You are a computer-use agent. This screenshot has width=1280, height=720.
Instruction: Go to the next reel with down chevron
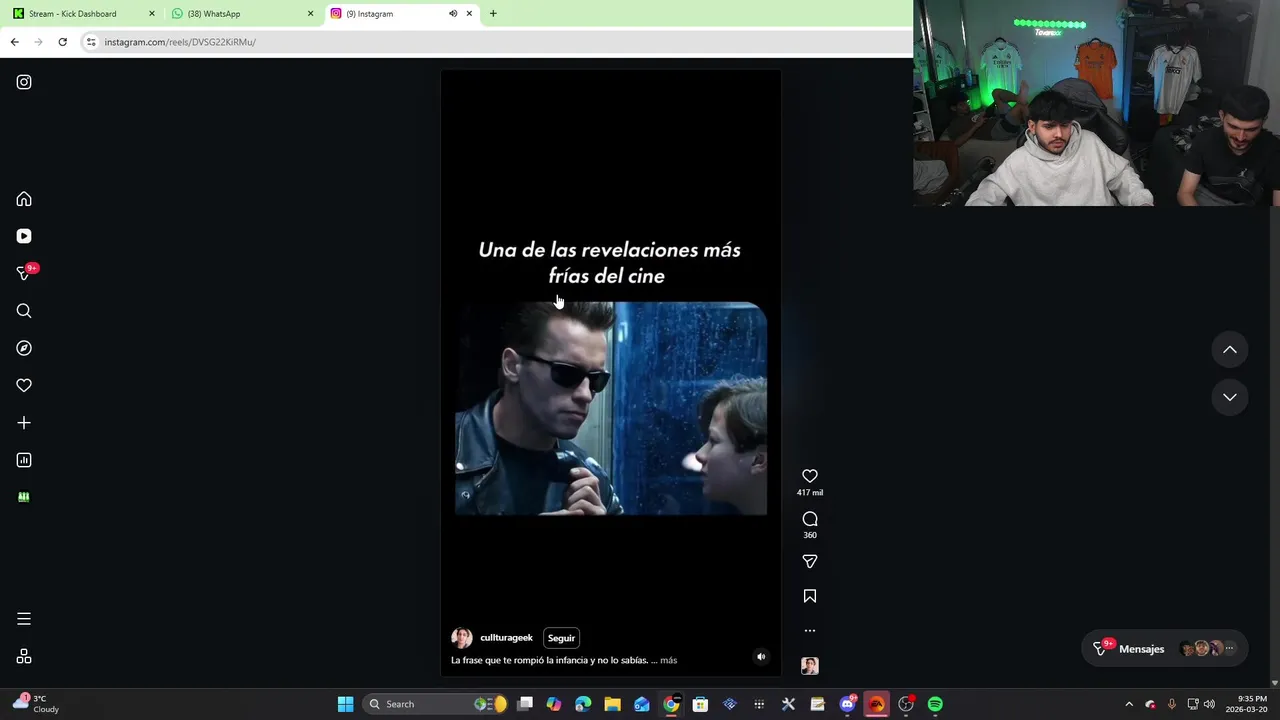pyautogui.click(x=1230, y=397)
